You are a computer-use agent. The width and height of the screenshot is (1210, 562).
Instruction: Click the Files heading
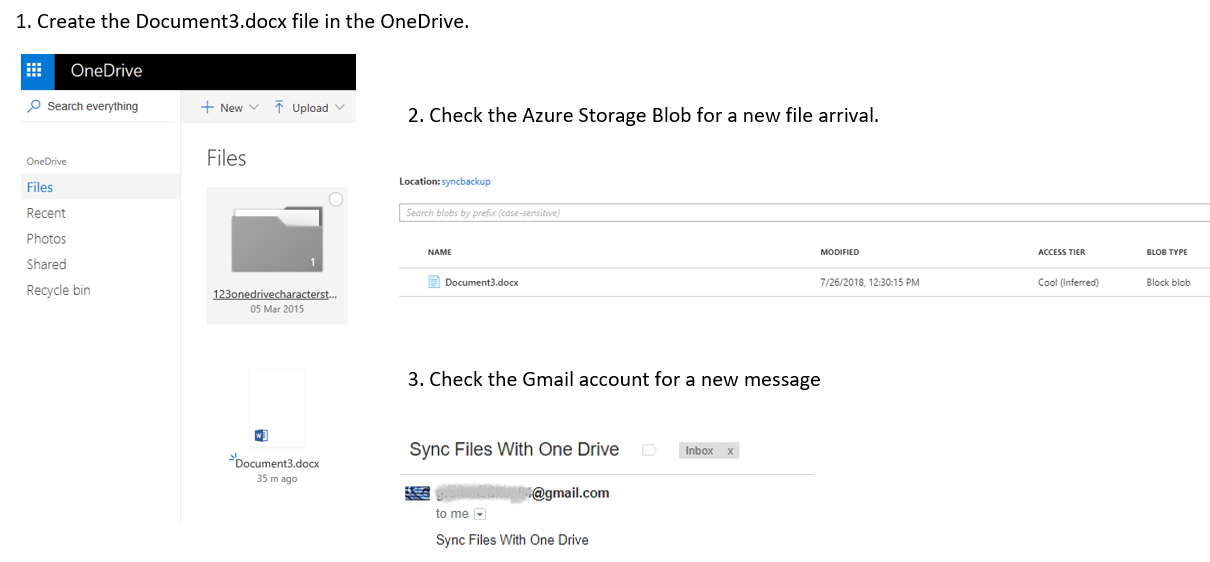[226, 158]
